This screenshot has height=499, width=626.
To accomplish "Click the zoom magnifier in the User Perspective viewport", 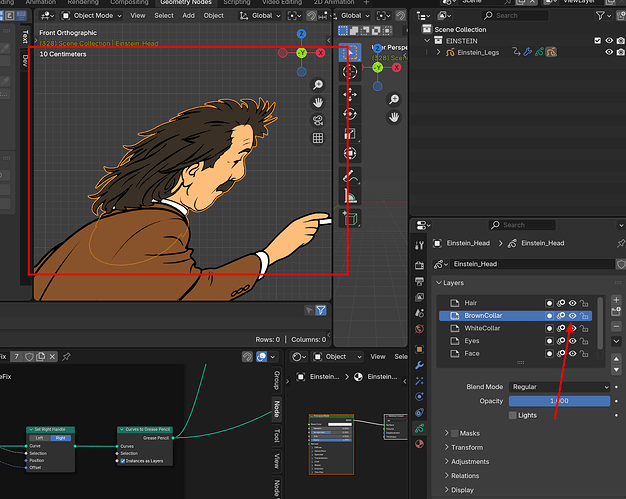I will pyautogui.click(x=394, y=99).
